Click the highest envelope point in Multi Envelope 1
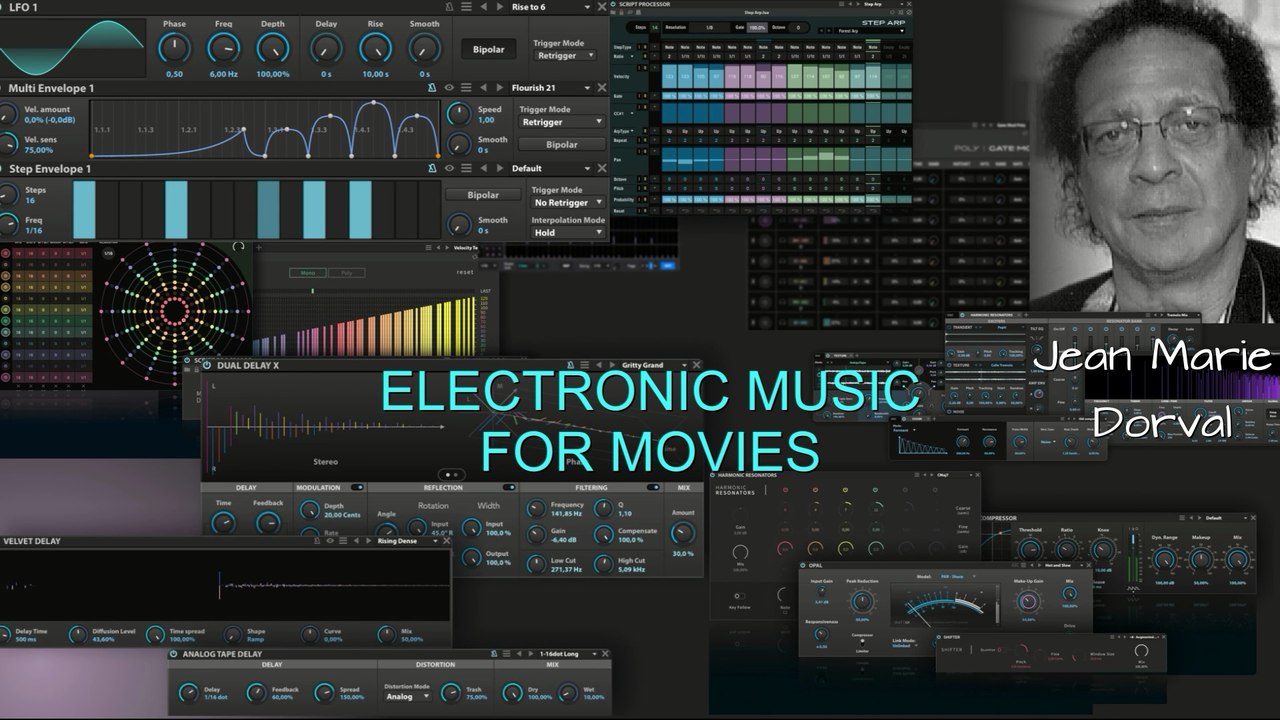Image resolution: width=1280 pixels, height=720 pixels. [375, 103]
